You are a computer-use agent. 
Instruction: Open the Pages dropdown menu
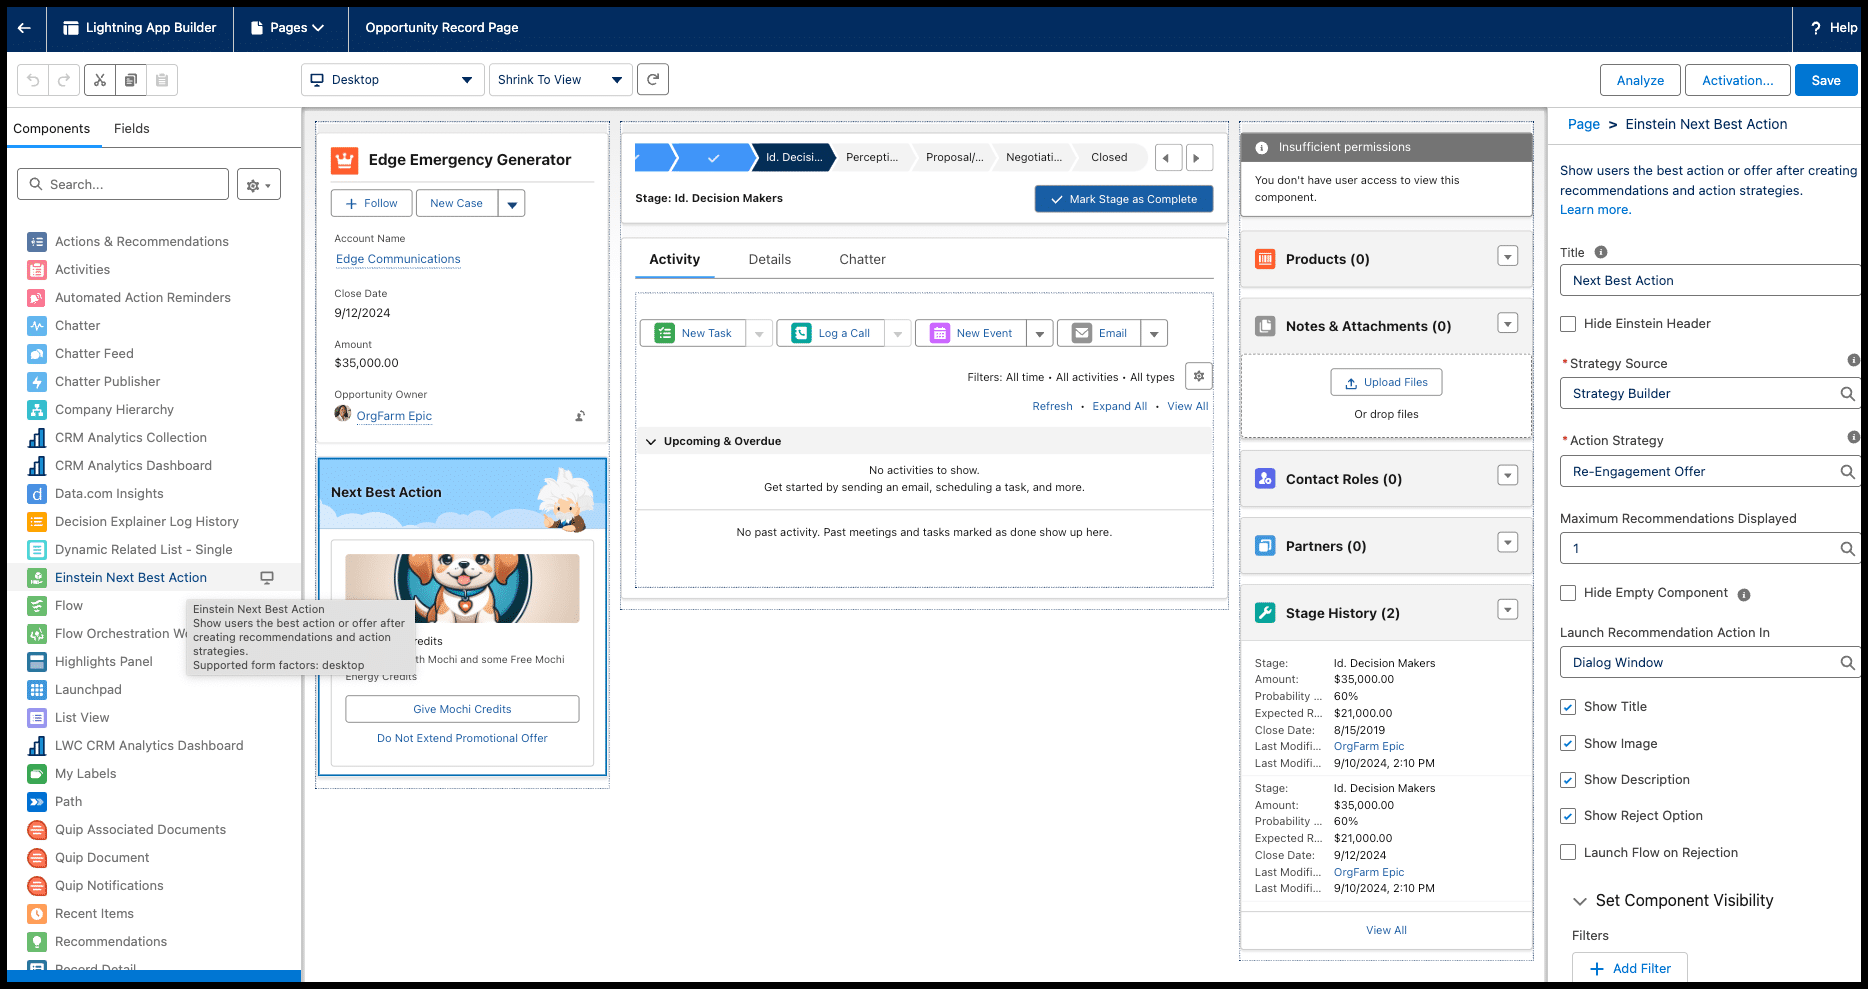[289, 28]
